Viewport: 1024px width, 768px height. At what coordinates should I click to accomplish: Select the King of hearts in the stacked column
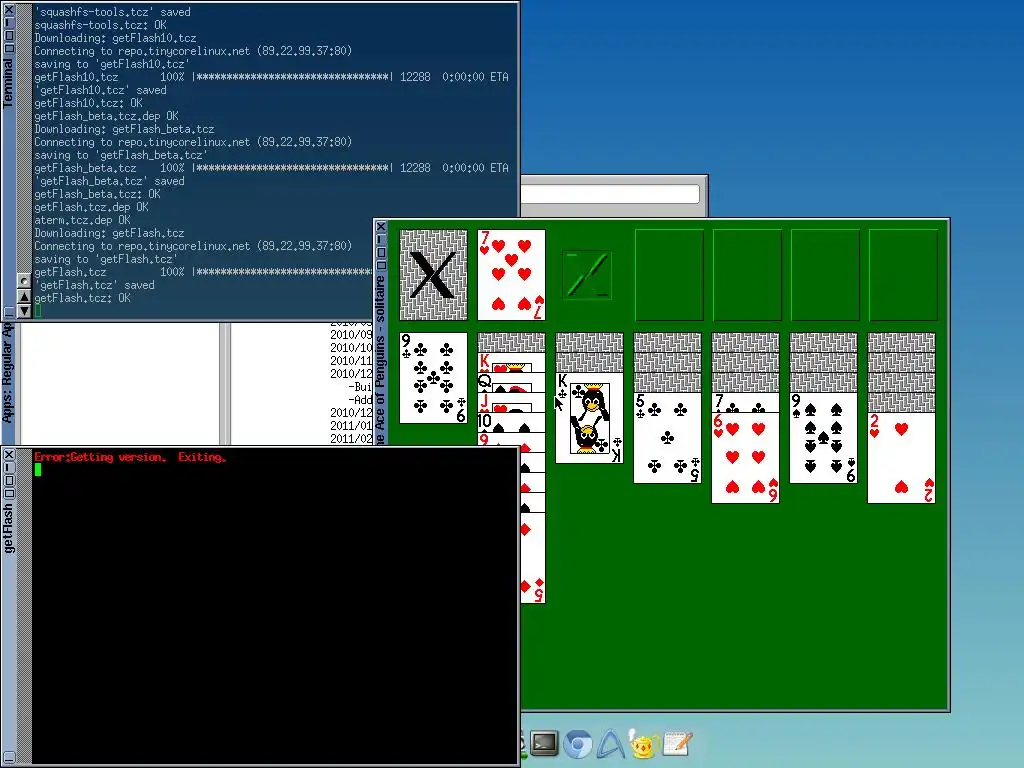pyautogui.click(x=511, y=362)
